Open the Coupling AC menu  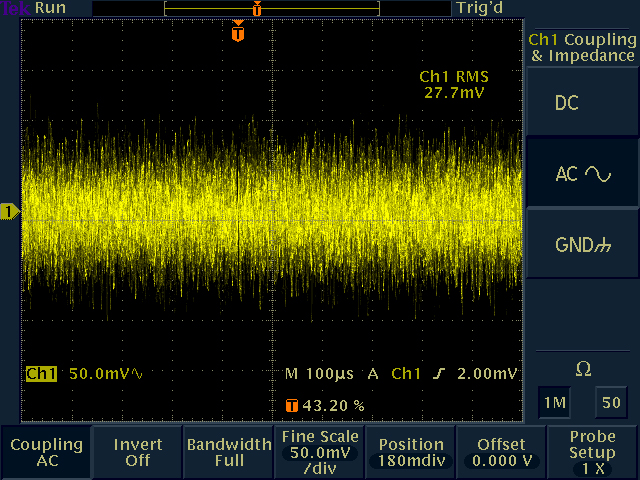(46, 452)
